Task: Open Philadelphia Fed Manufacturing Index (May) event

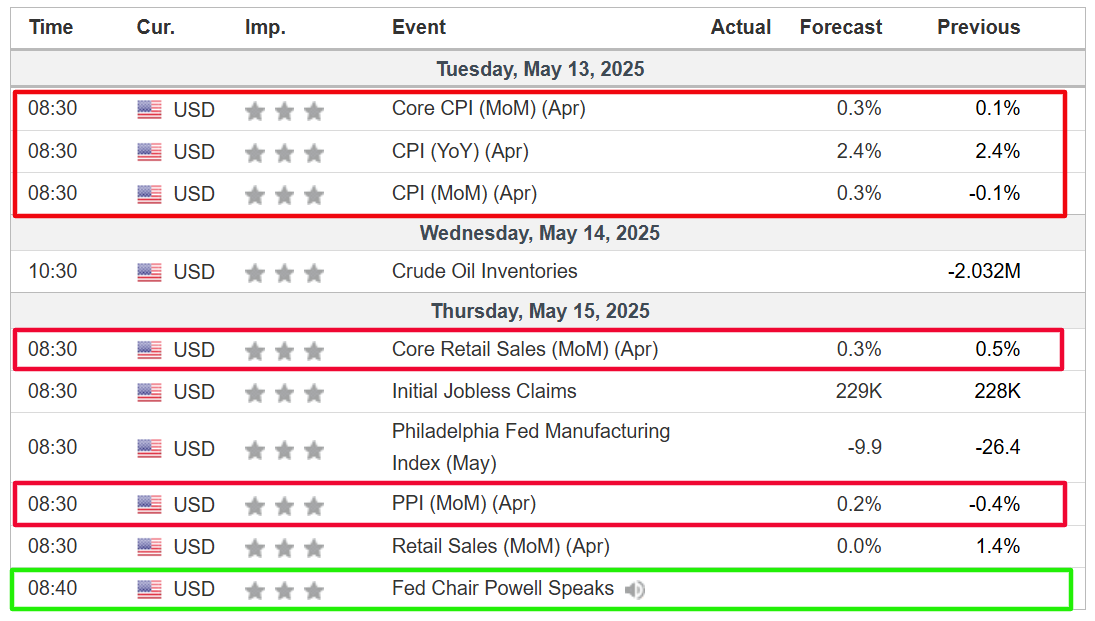Action: coord(531,447)
